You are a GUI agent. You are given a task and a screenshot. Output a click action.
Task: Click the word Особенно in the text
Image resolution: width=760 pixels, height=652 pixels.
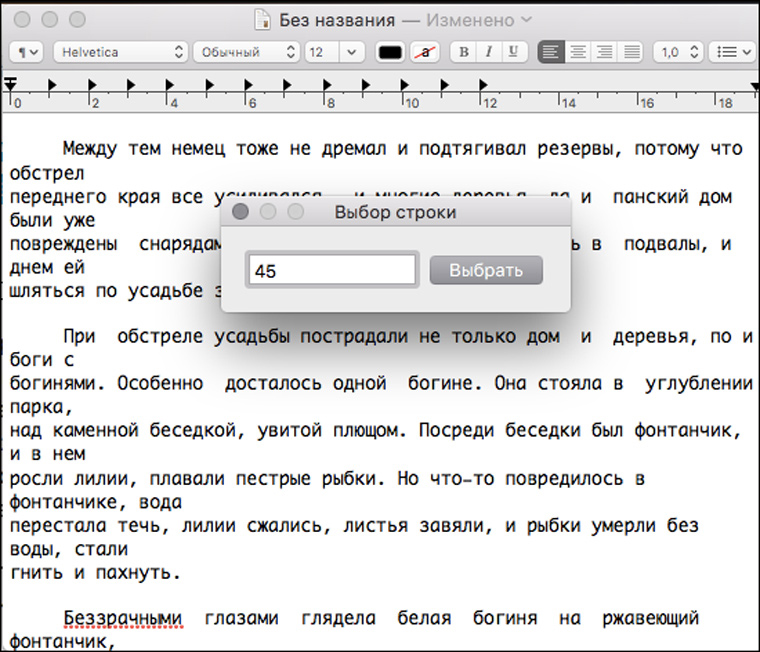(x=160, y=383)
